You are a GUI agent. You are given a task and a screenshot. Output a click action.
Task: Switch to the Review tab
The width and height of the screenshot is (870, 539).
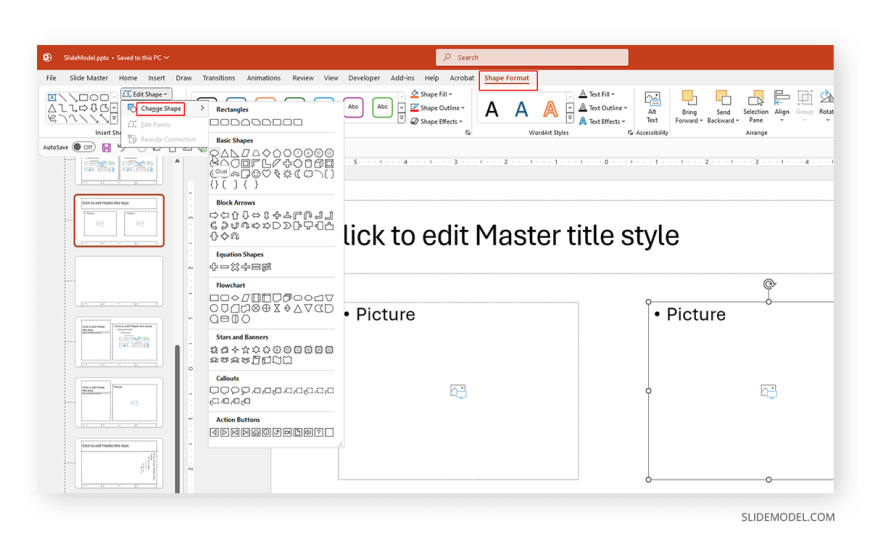pyautogui.click(x=303, y=78)
